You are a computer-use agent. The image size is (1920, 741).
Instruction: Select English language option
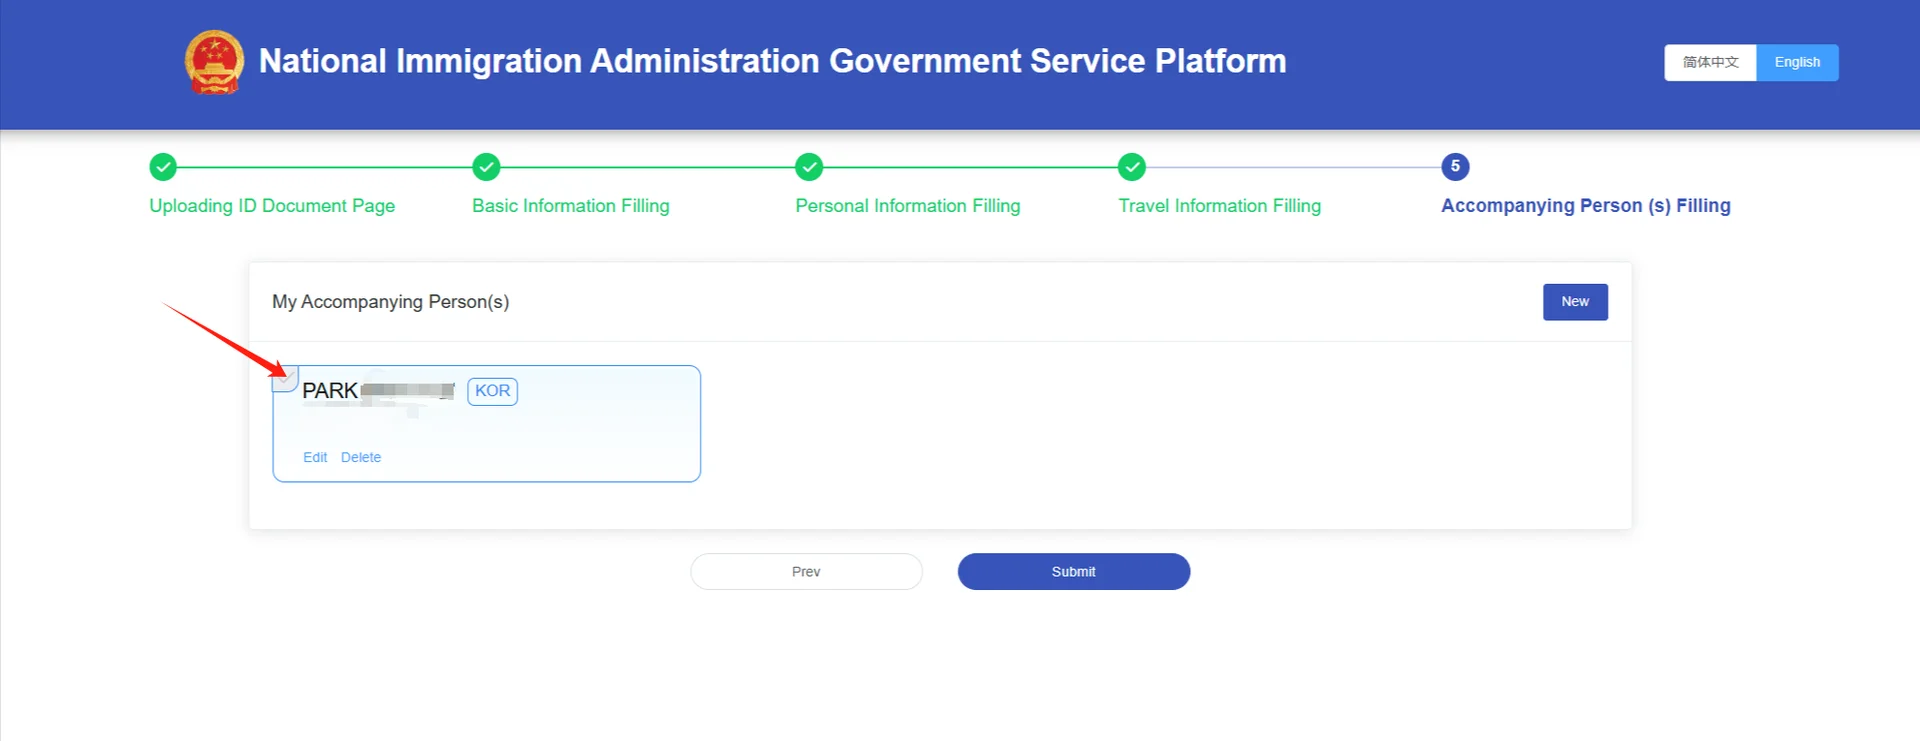tap(1797, 62)
